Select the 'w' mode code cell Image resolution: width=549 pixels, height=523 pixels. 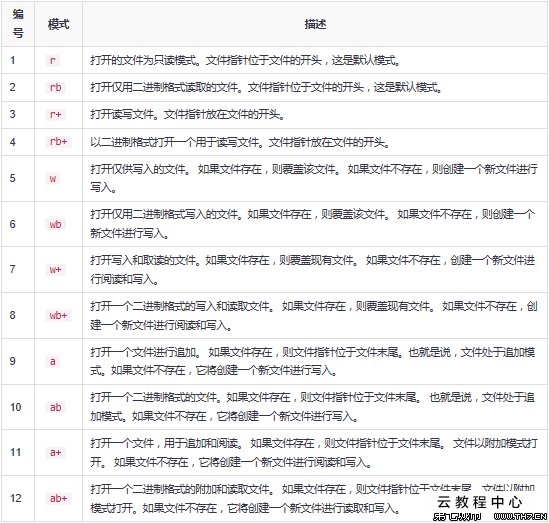[53, 179]
